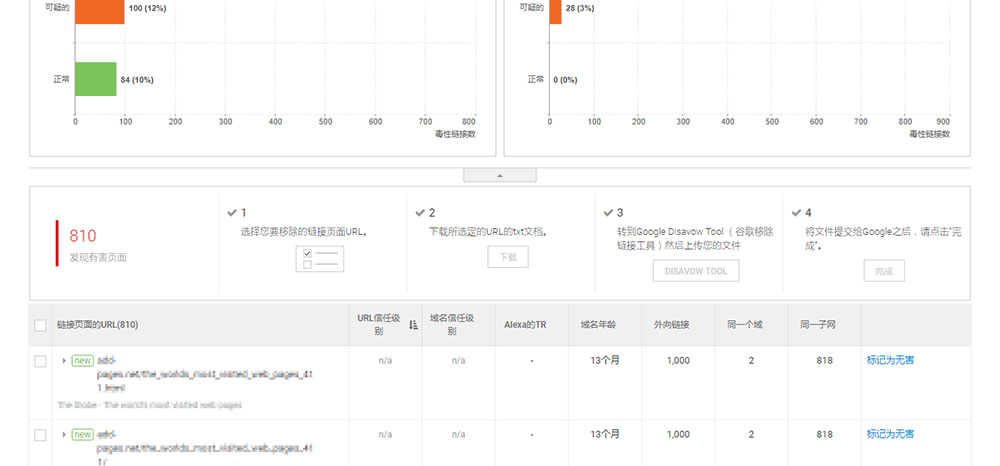Check the second URL row checkbox

pyautogui.click(x=40, y=435)
